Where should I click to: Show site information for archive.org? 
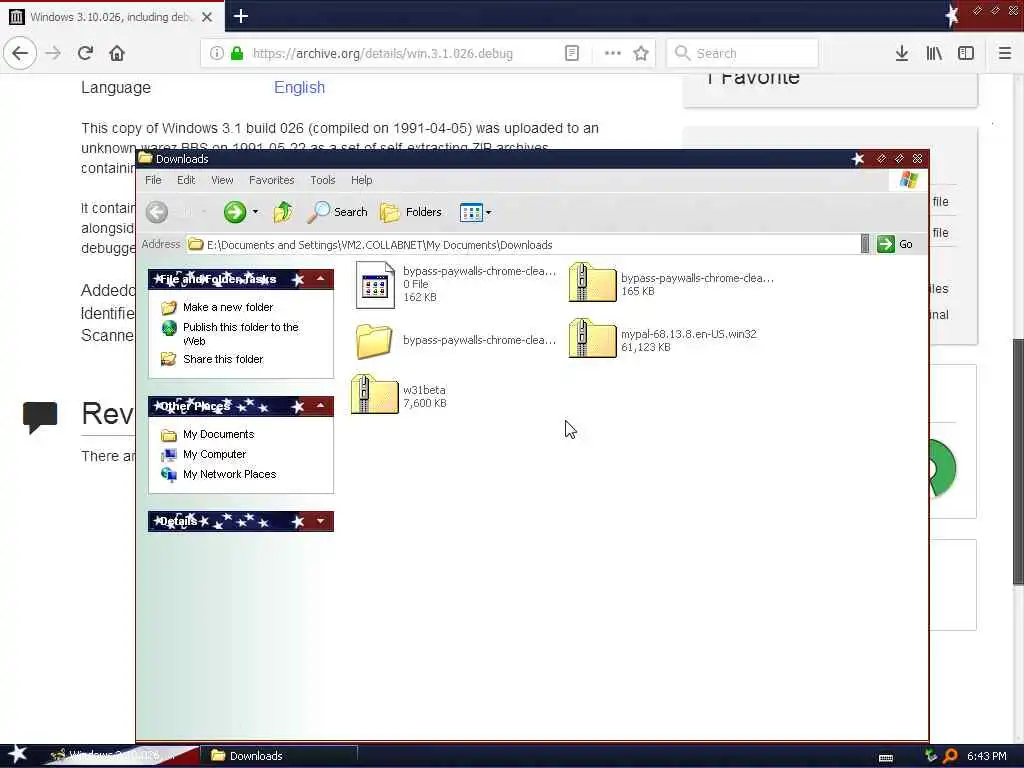[216, 54]
